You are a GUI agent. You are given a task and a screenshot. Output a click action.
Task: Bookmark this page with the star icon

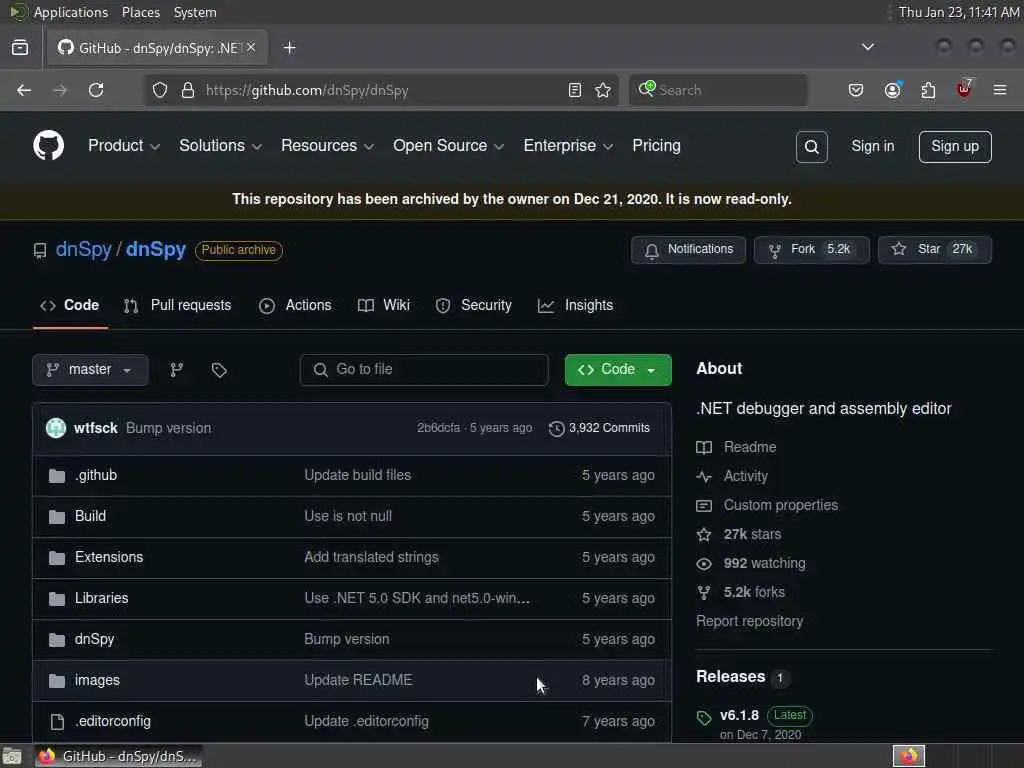[603, 90]
